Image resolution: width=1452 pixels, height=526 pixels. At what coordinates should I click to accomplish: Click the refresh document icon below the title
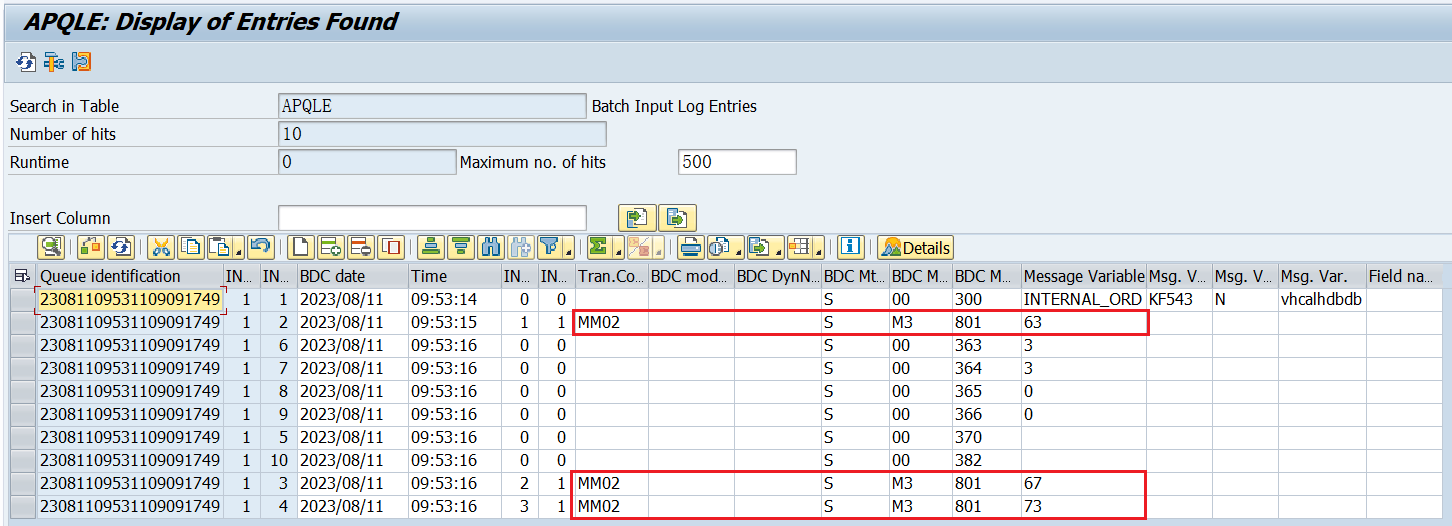[x=25, y=62]
